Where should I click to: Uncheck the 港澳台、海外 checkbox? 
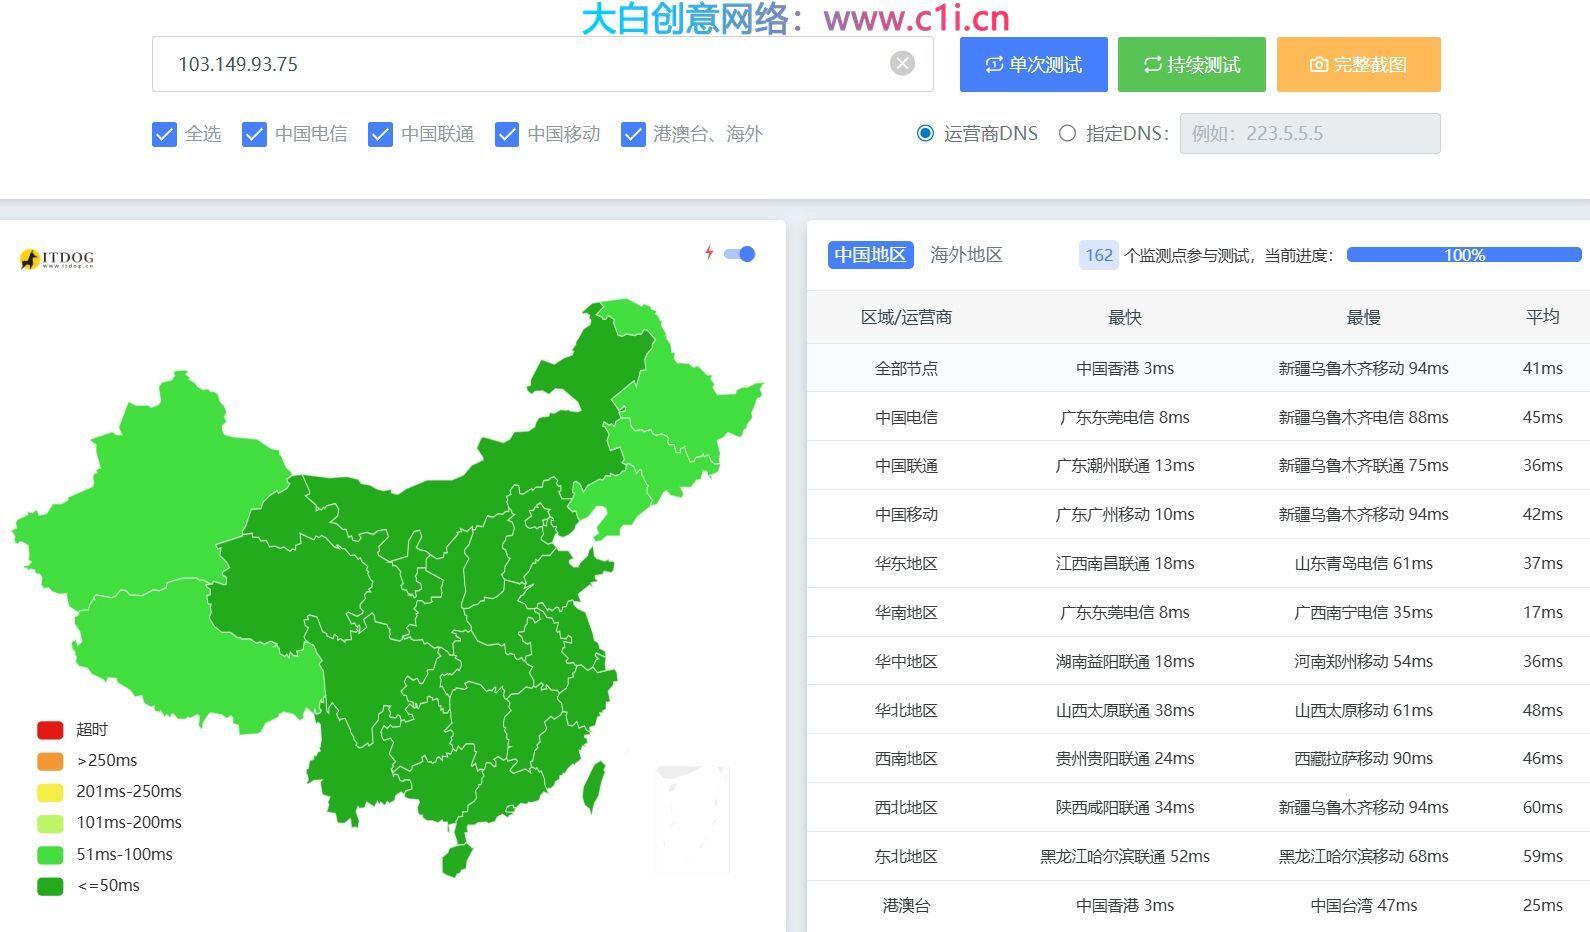[x=633, y=134]
